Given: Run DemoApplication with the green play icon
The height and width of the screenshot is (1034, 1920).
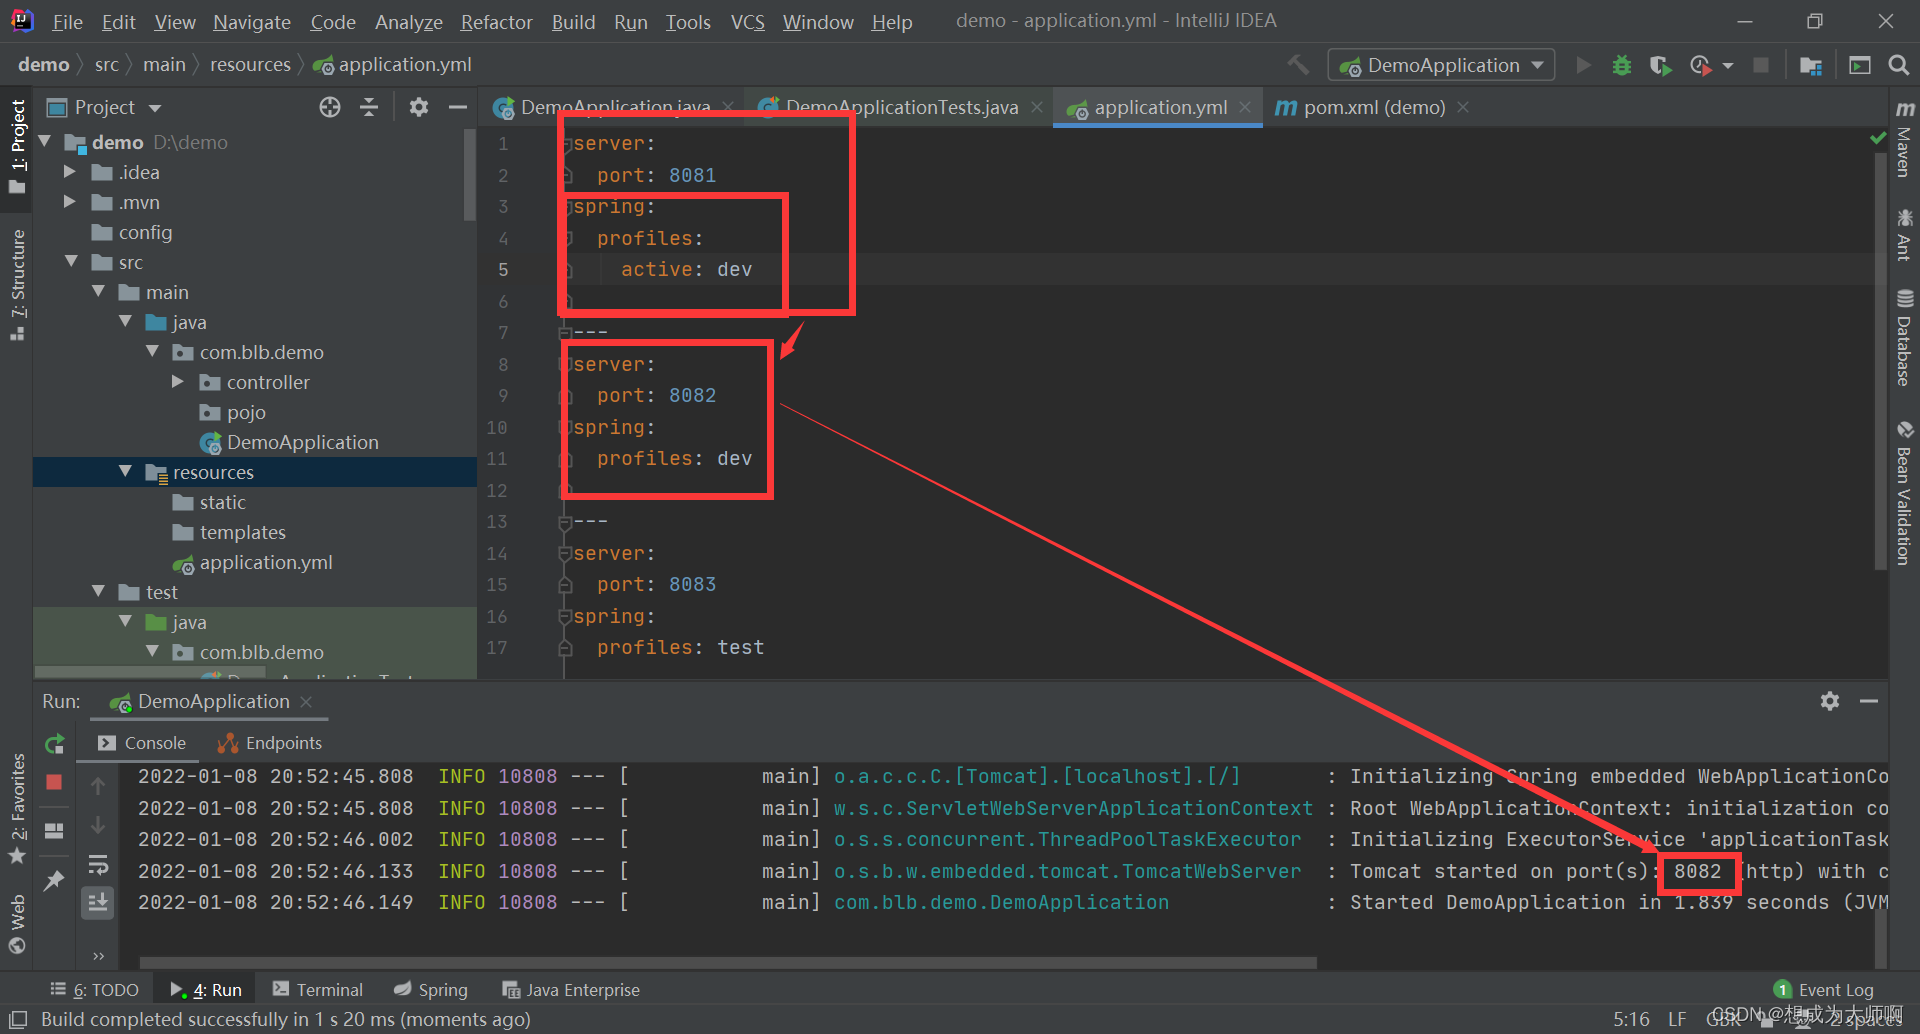Looking at the screenshot, I should coord(1583,65).
